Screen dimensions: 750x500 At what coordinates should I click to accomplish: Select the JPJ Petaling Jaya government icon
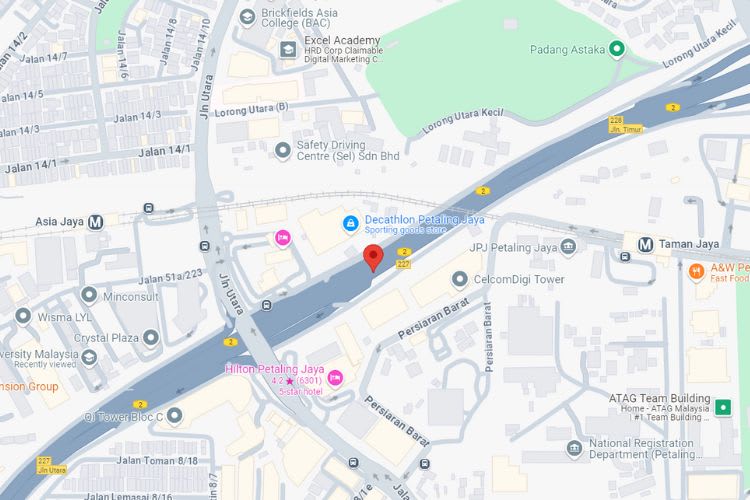(568, 247)
